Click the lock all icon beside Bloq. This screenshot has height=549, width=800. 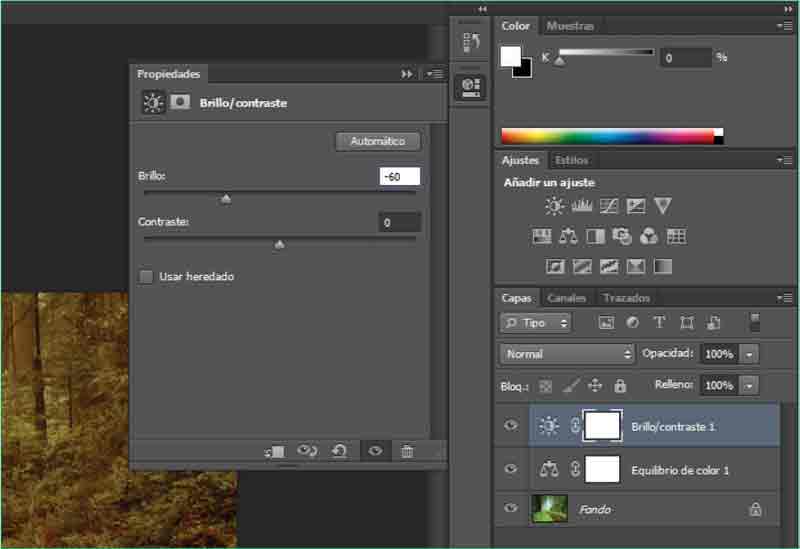(x=619, y=385)
